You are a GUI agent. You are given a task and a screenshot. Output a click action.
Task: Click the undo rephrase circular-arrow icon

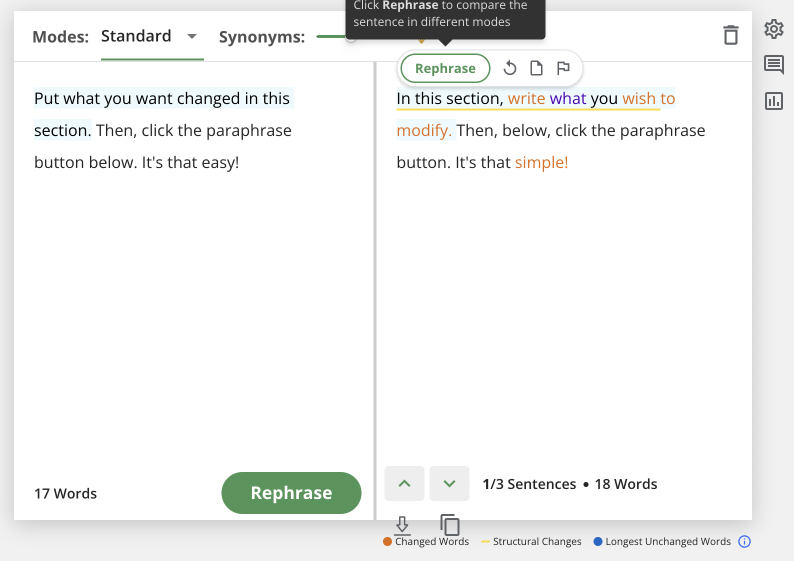[510, 68]
